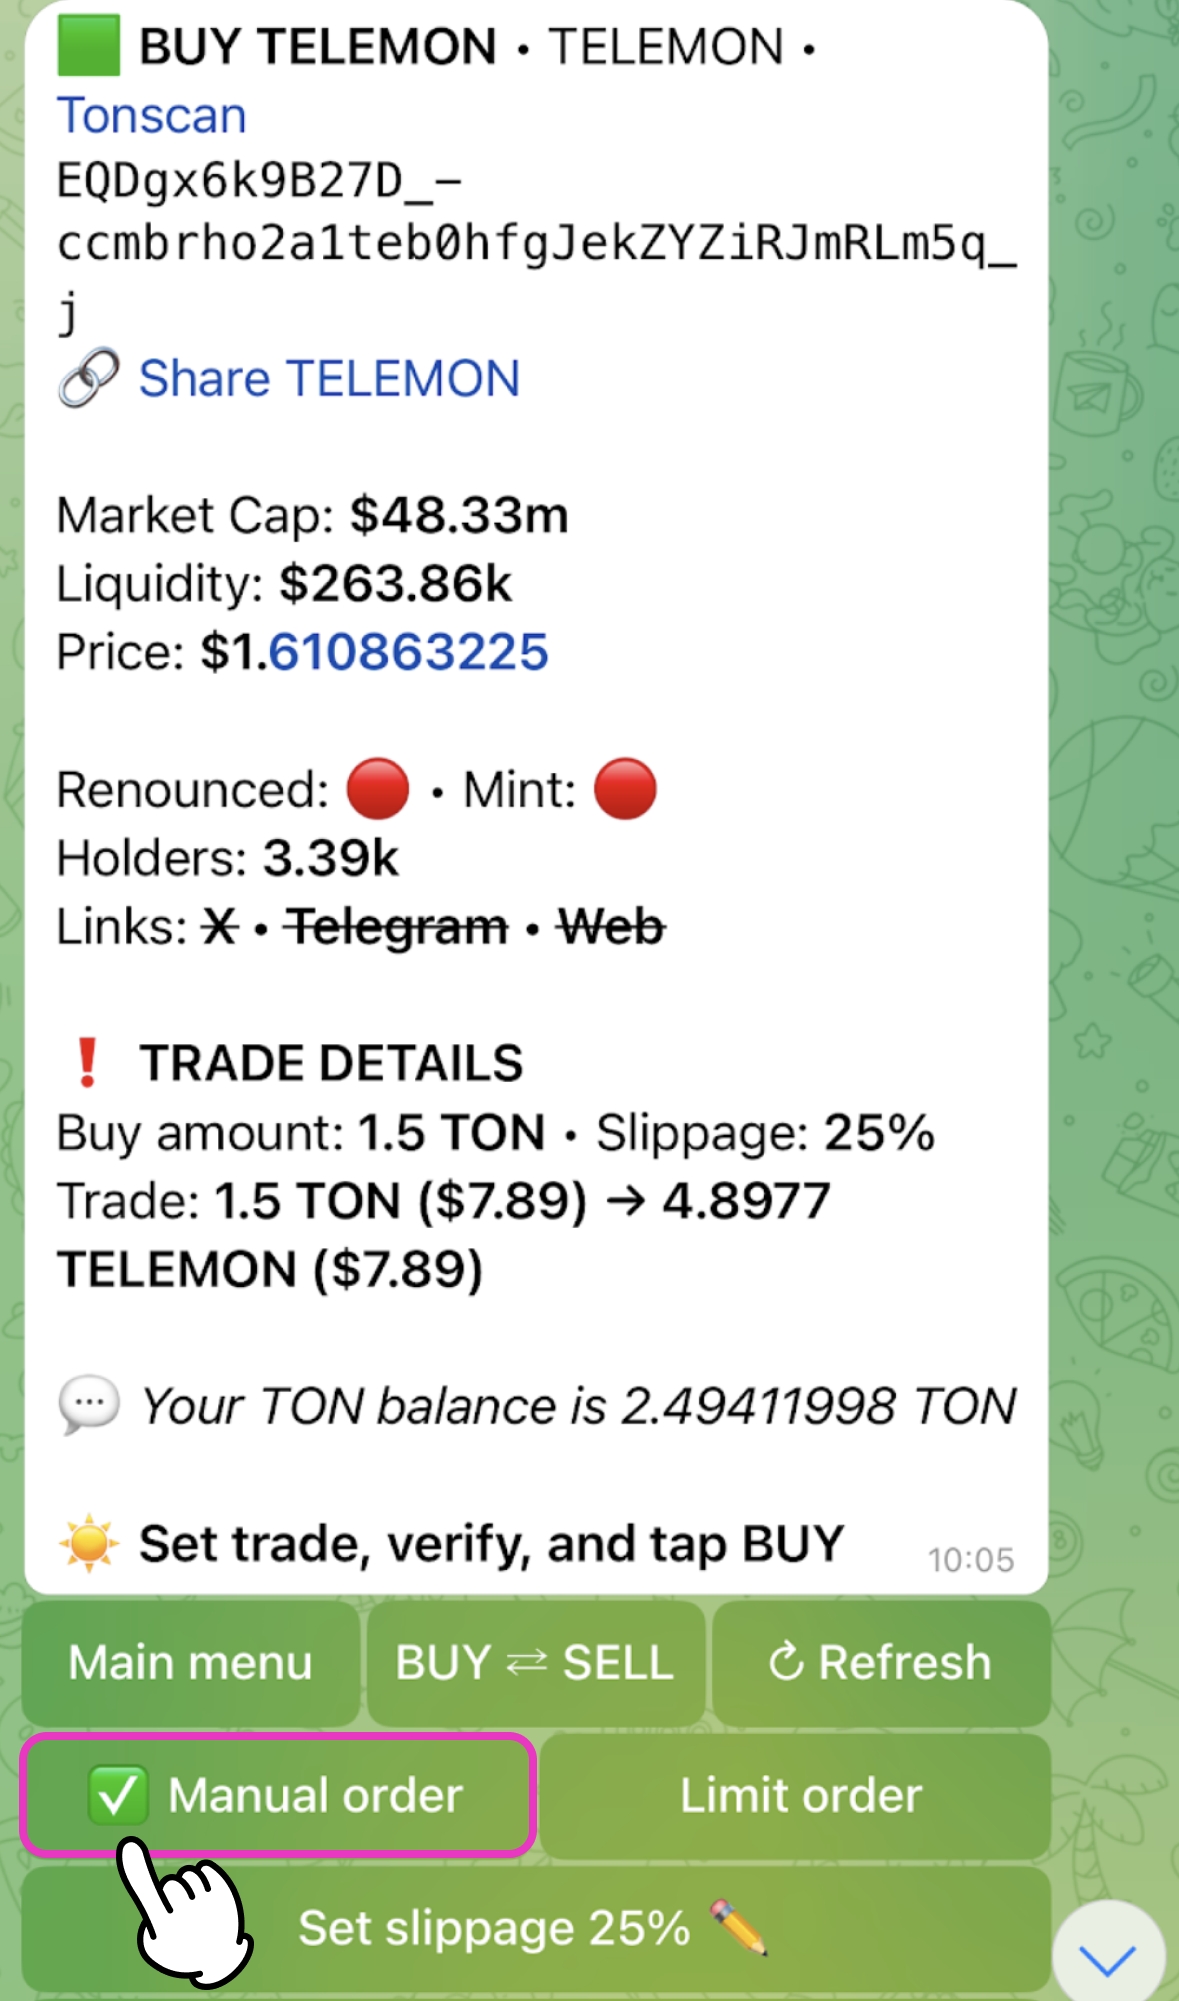This screenshot has height=2001, width=1179.
Task: Open the Share TELEMON link
Action: pos(329,379)
